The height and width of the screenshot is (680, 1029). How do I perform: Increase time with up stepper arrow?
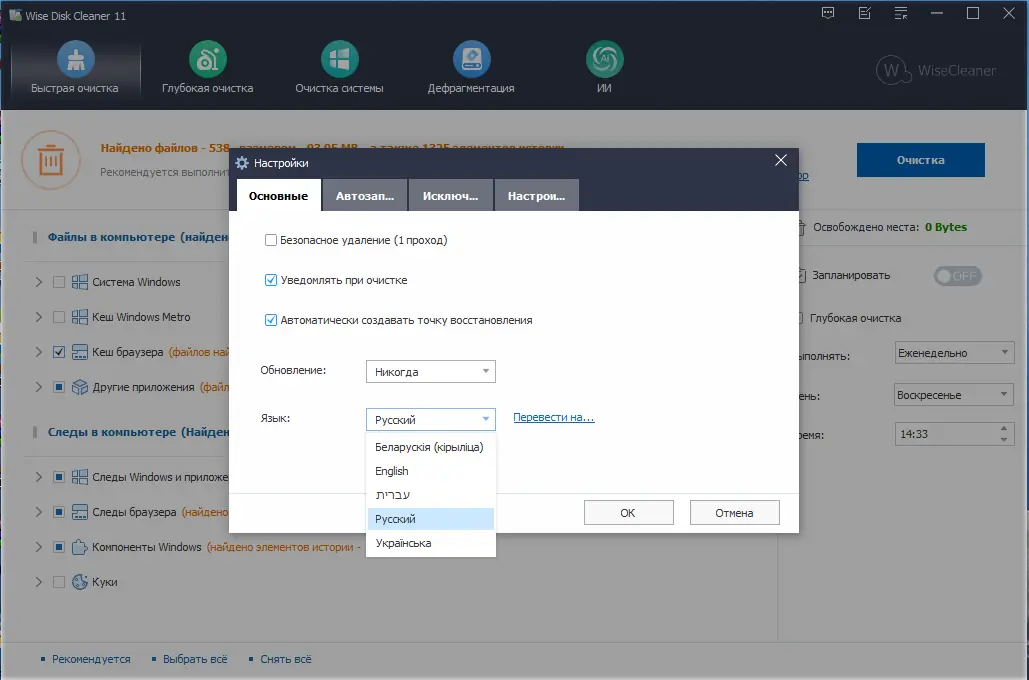click(1004, 429)
